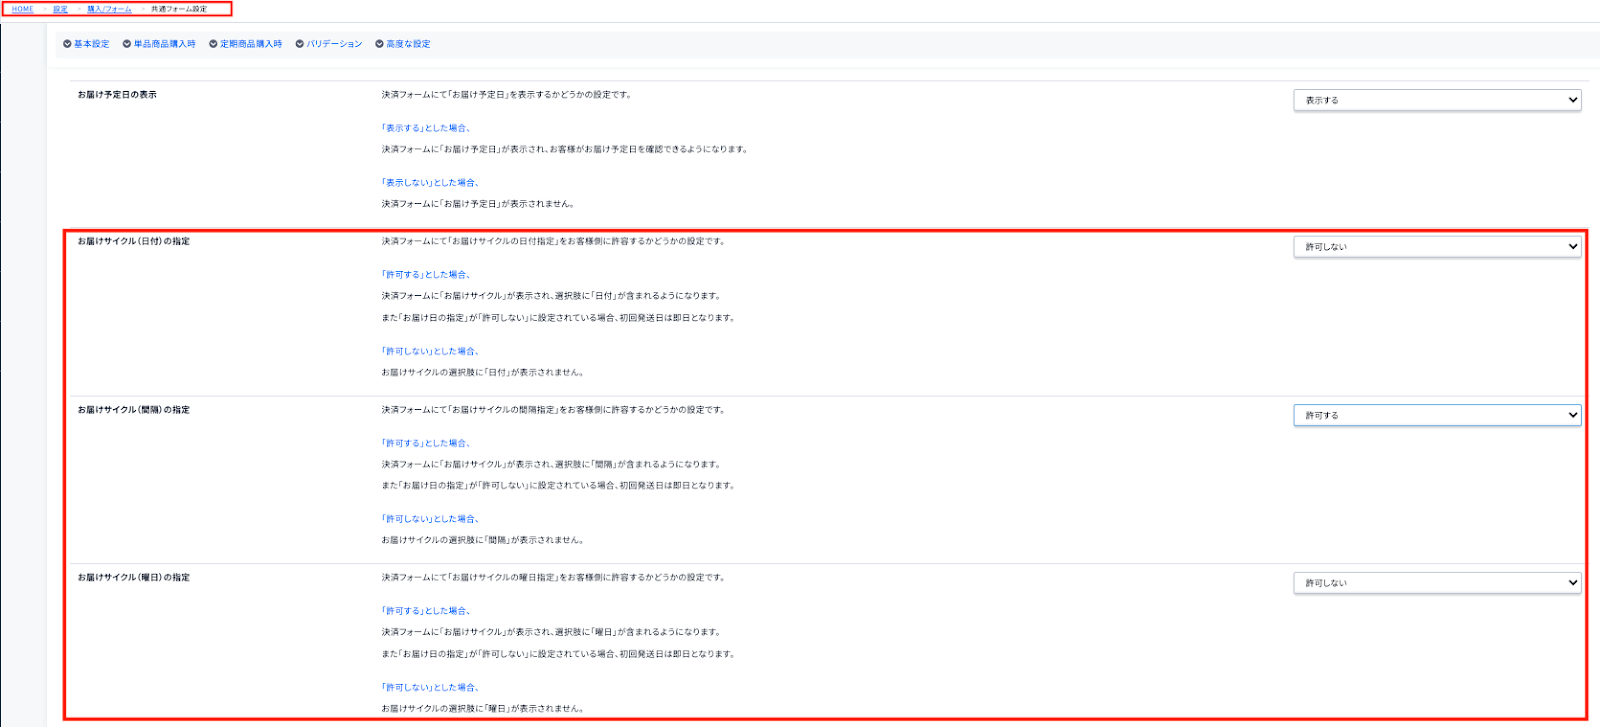
Task: Click text お届けサイクルの選択肢に「間隔」が表示されません
Action: (483, 540)
